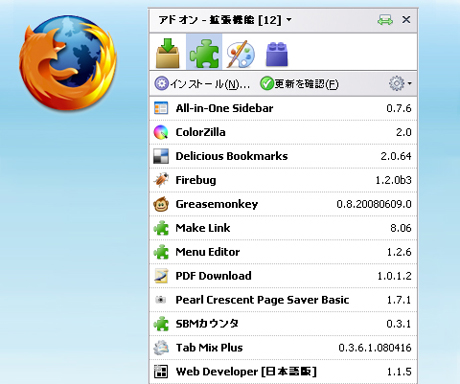Click Web Developer version 1.1.5
Viewport: 460px width, 384px height.
point(399,372)
